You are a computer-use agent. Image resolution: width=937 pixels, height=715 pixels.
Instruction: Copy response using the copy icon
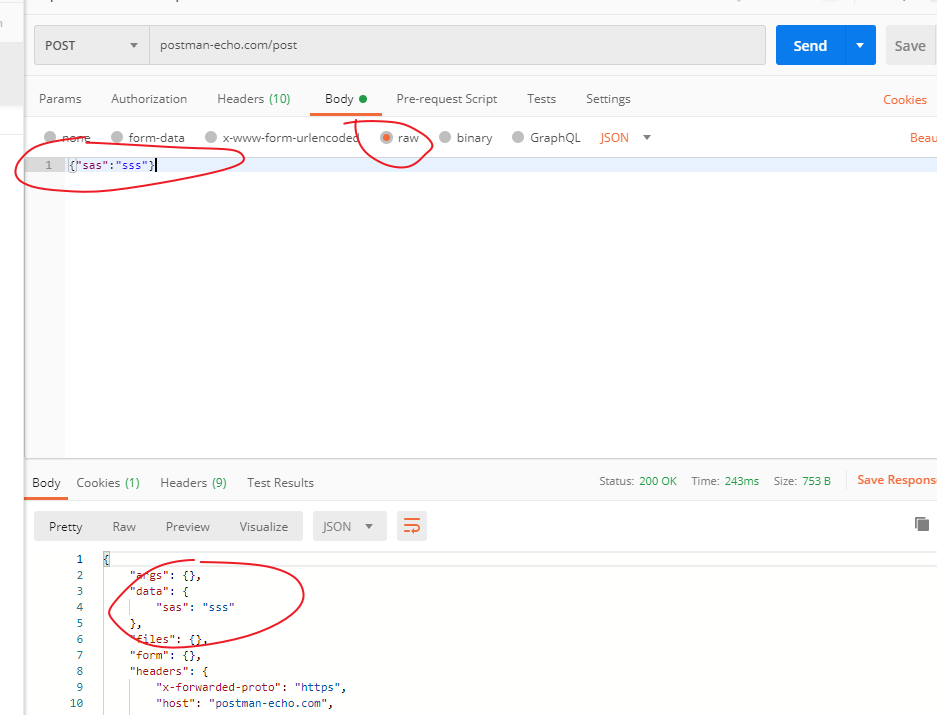(x=921, y=524)
